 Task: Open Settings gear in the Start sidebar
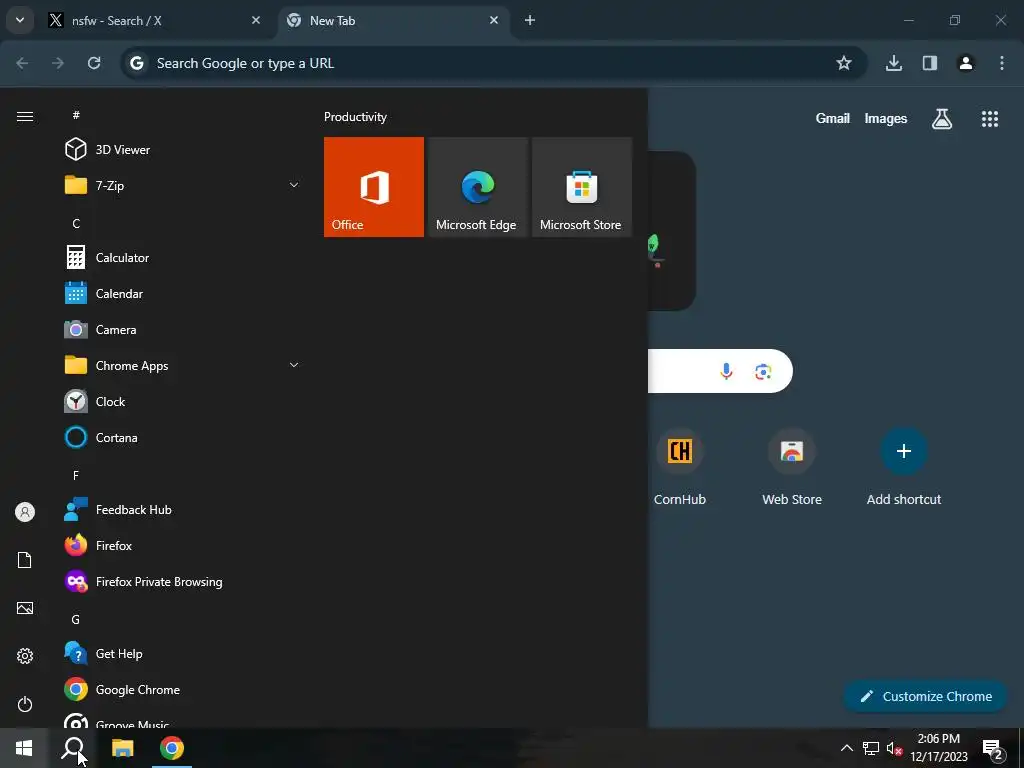click(x=25, y=656)
